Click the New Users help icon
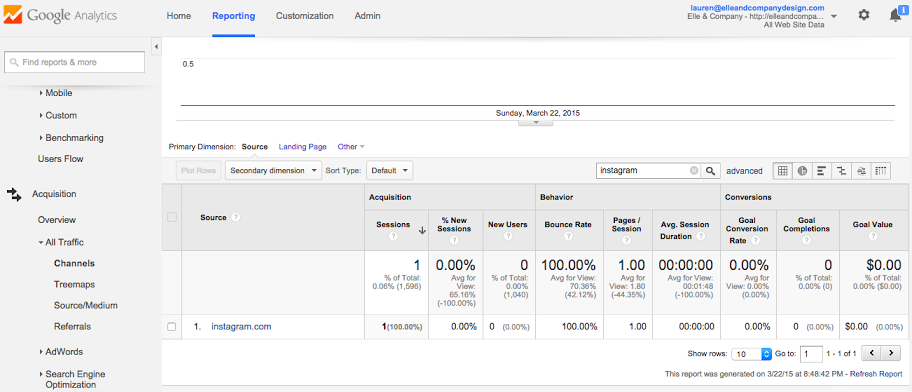 508,236
